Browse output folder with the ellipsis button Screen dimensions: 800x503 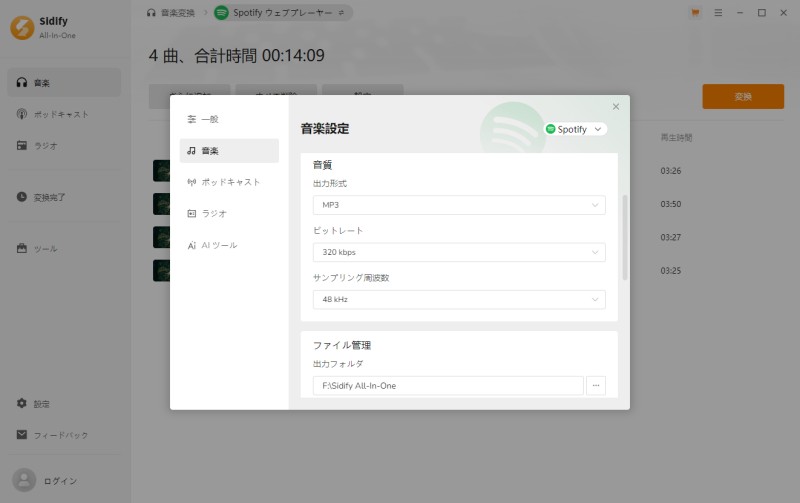click(596, 386)
